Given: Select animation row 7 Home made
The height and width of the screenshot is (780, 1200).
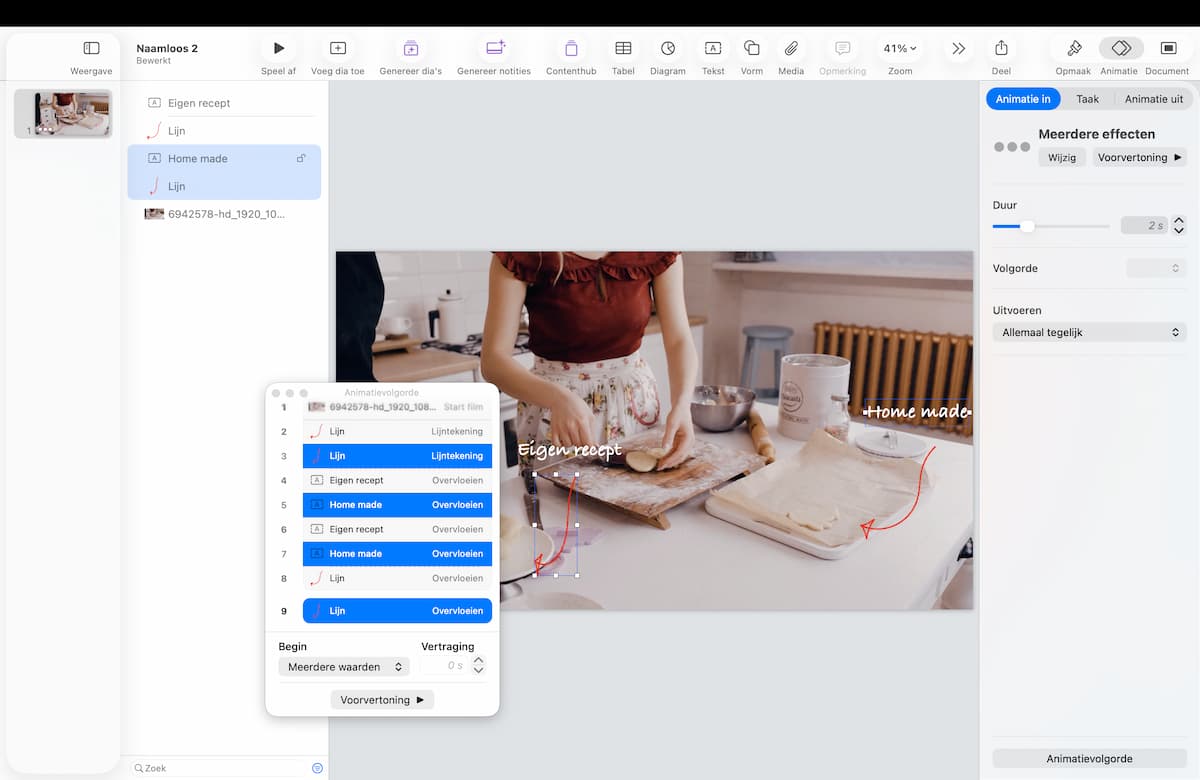Looking at the screenshot, I should point(397,554).
